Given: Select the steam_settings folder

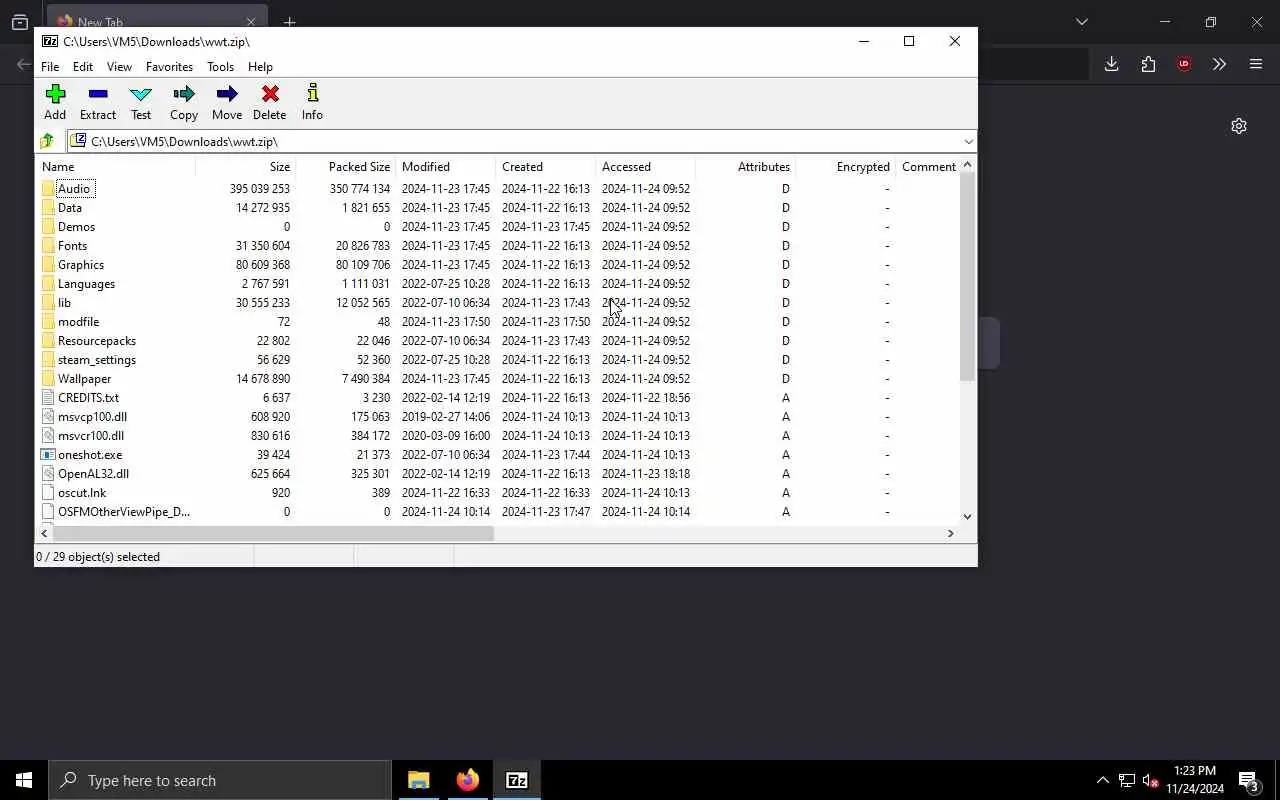Looking at the screenshot, I should (97, 359).
